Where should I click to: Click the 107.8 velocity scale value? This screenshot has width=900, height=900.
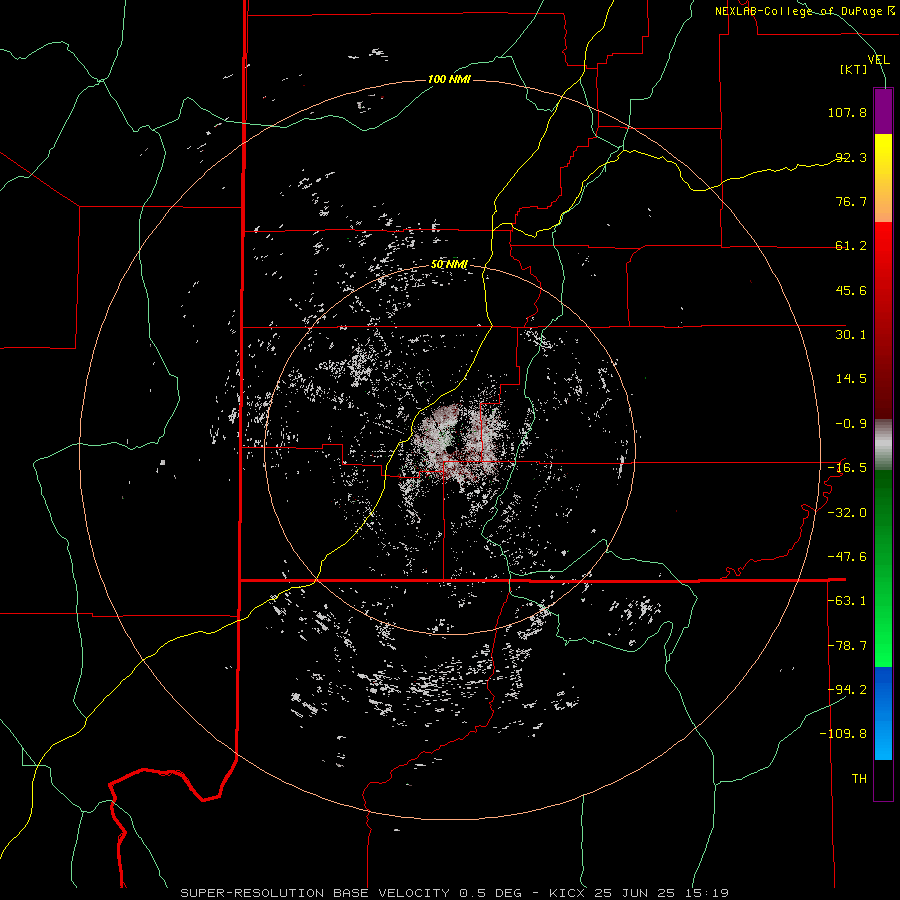tap(847, 112)
